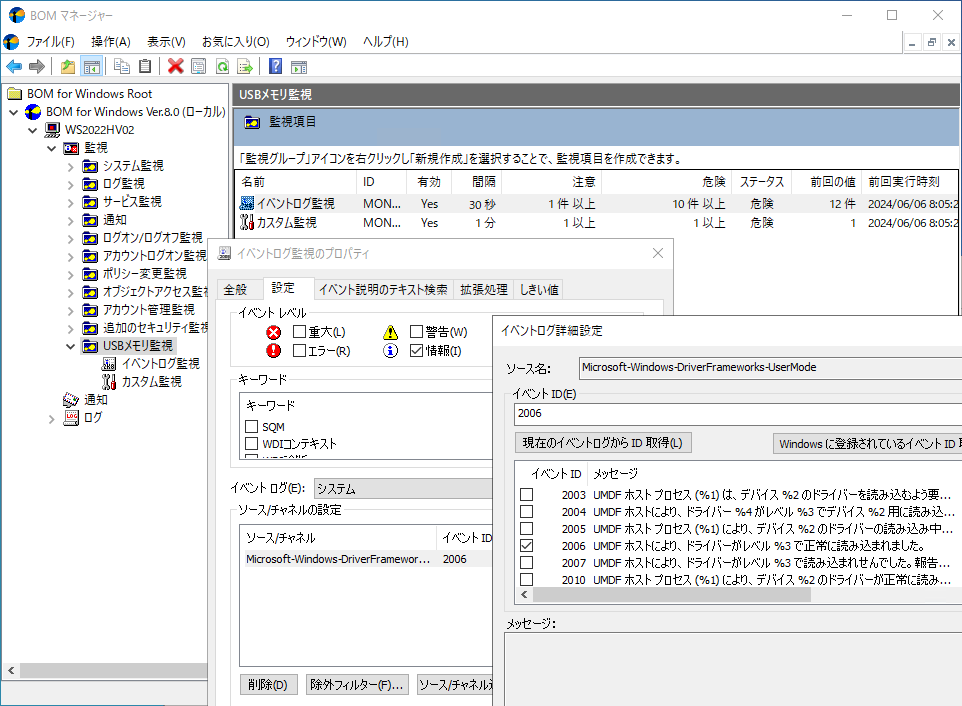Click the properties toolbar icon

[199, 67]
